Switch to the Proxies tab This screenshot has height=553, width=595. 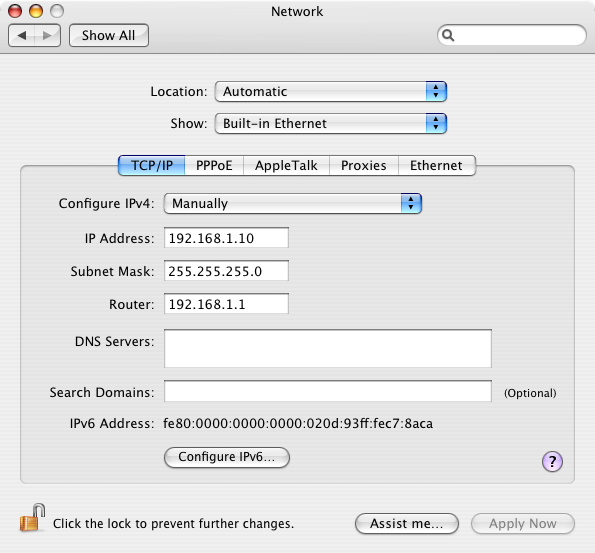pyautogui.click(x=364, y=165)
